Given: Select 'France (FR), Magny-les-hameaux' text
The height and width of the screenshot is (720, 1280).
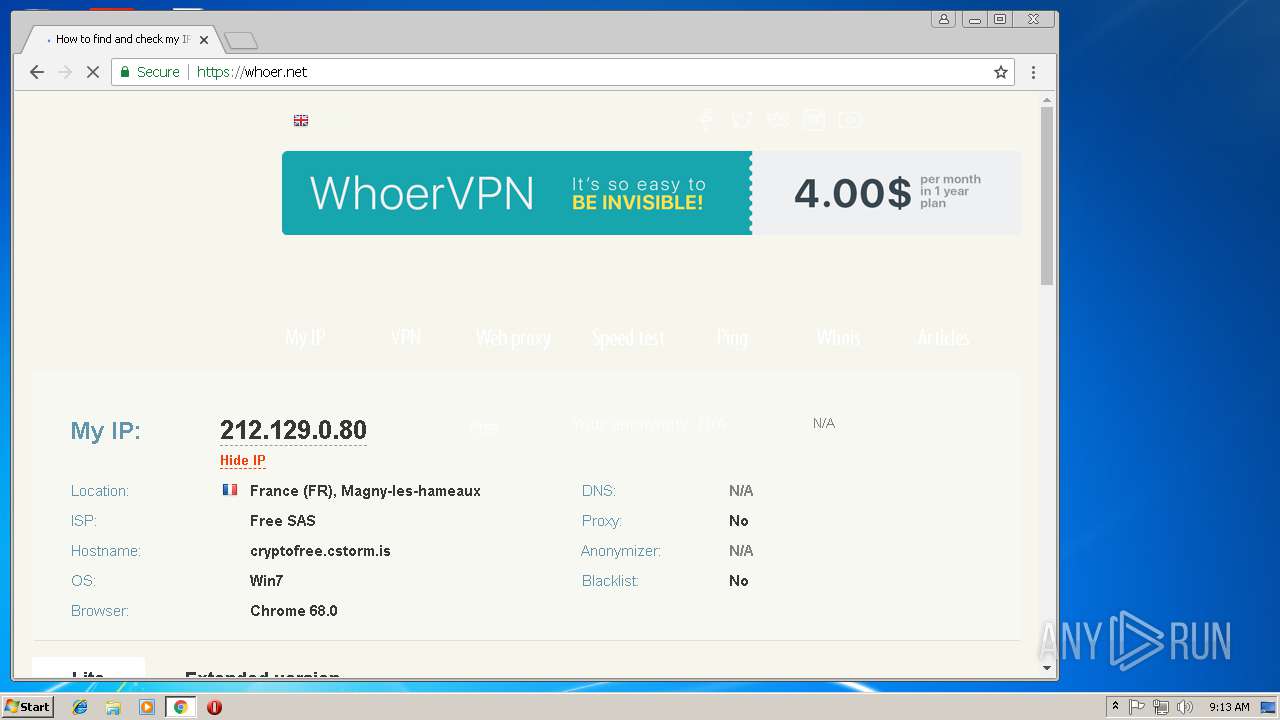Looking at the screenshot, I should pos(365,491).
